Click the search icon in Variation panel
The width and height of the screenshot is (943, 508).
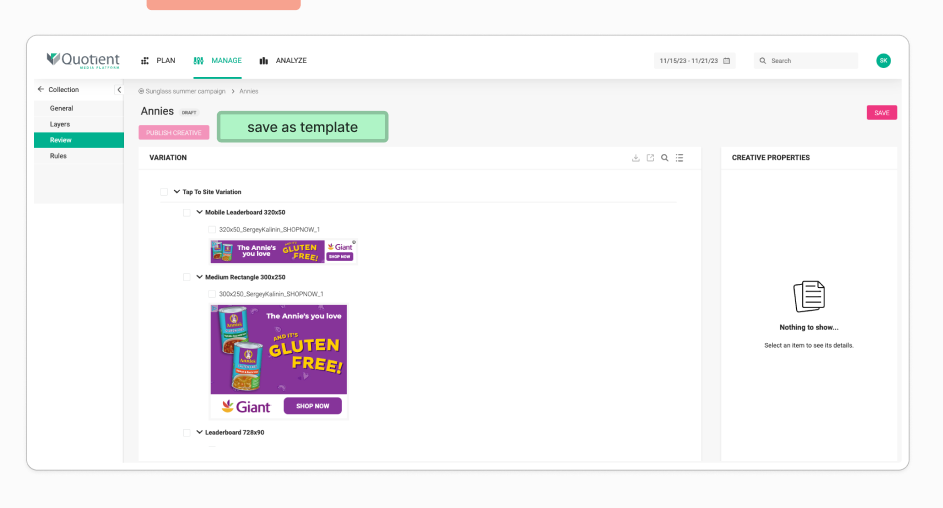[665, 158]
